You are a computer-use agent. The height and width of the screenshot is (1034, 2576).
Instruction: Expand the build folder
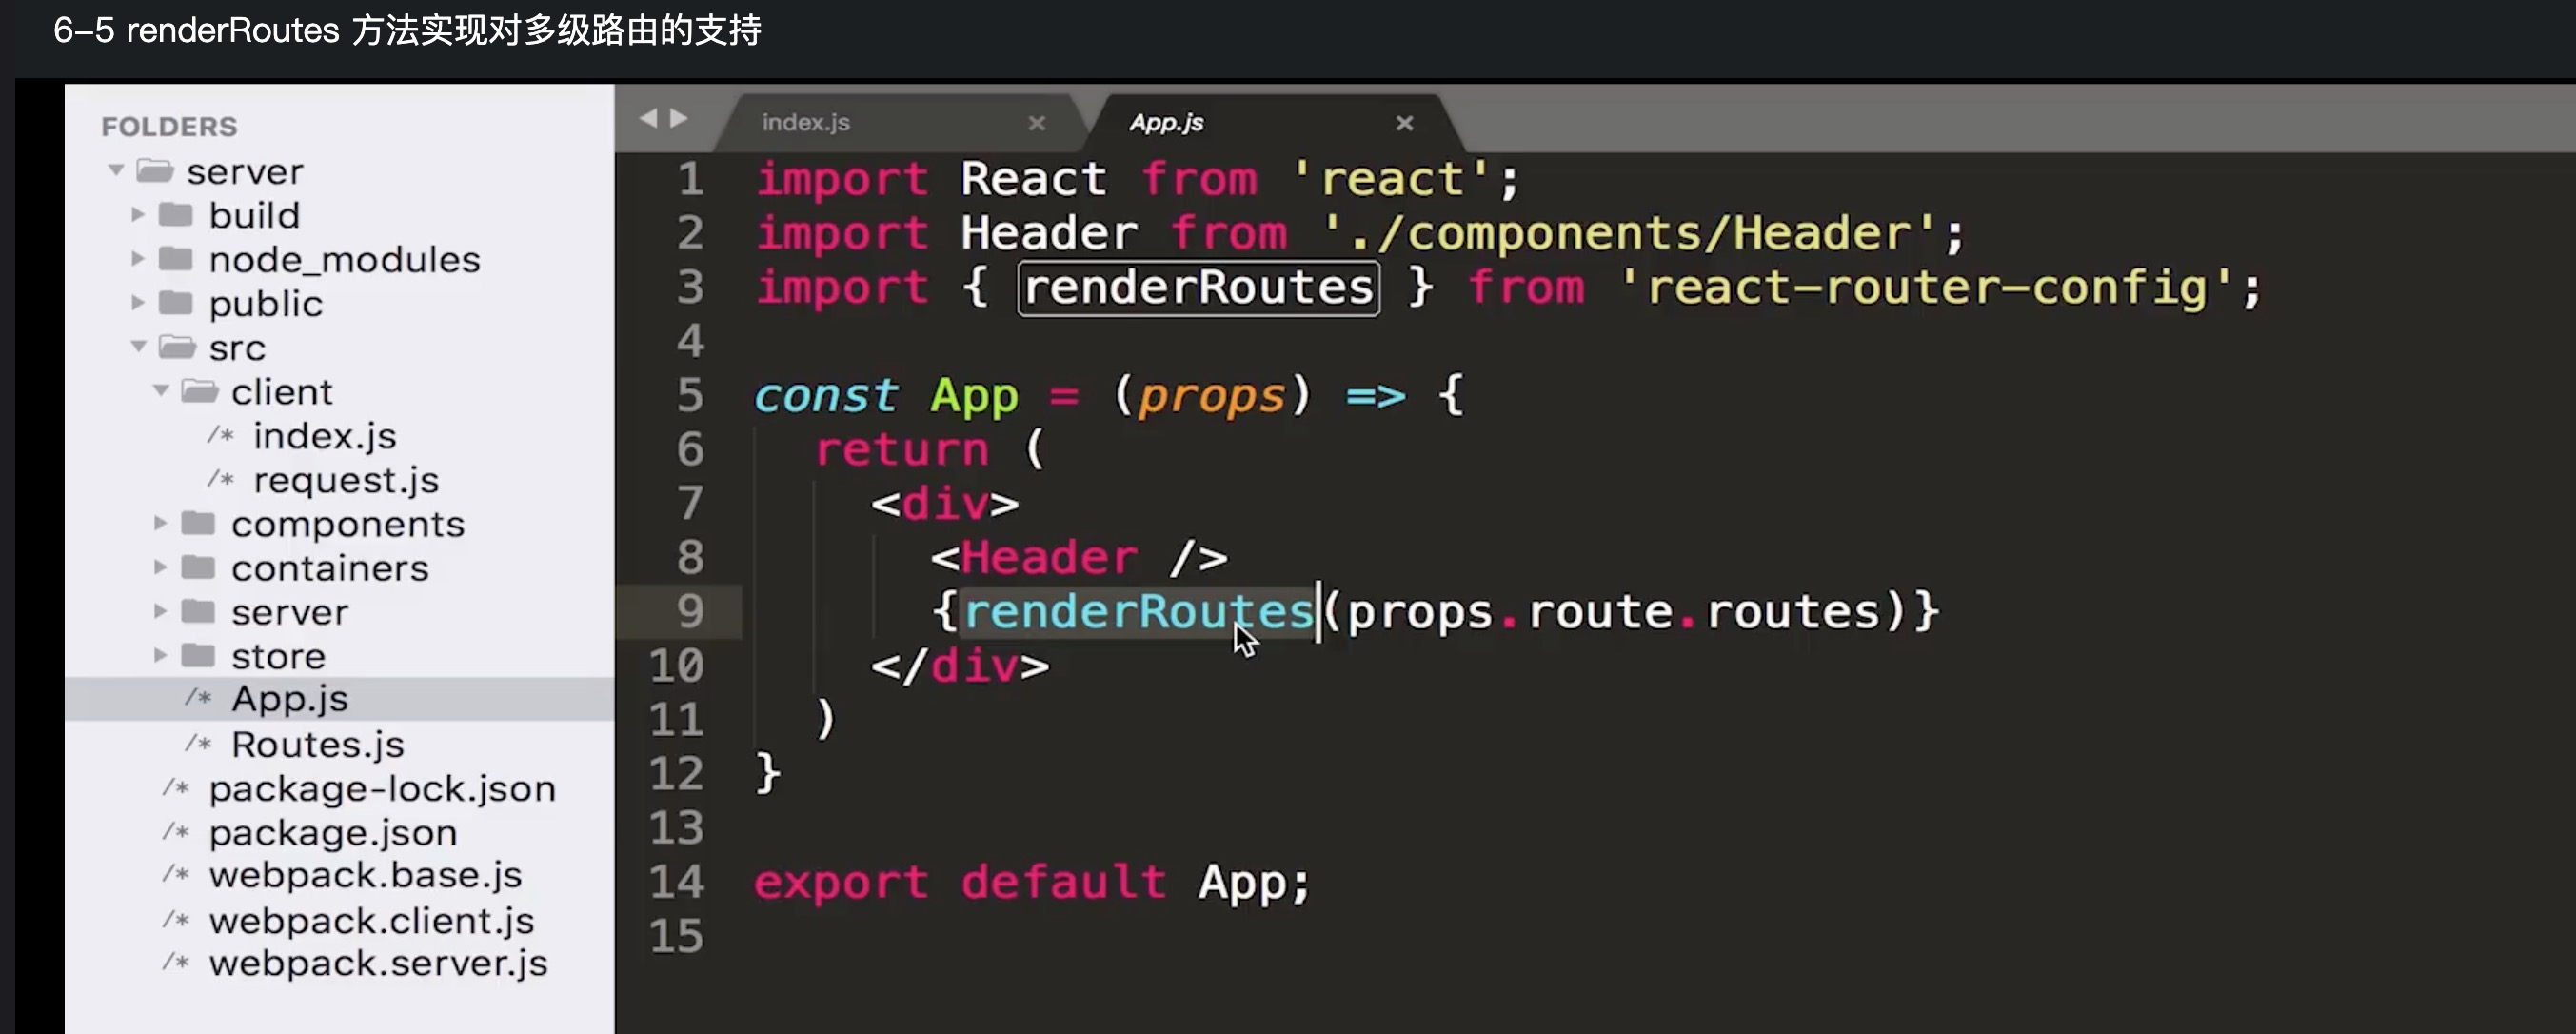(x=138, y=215)
